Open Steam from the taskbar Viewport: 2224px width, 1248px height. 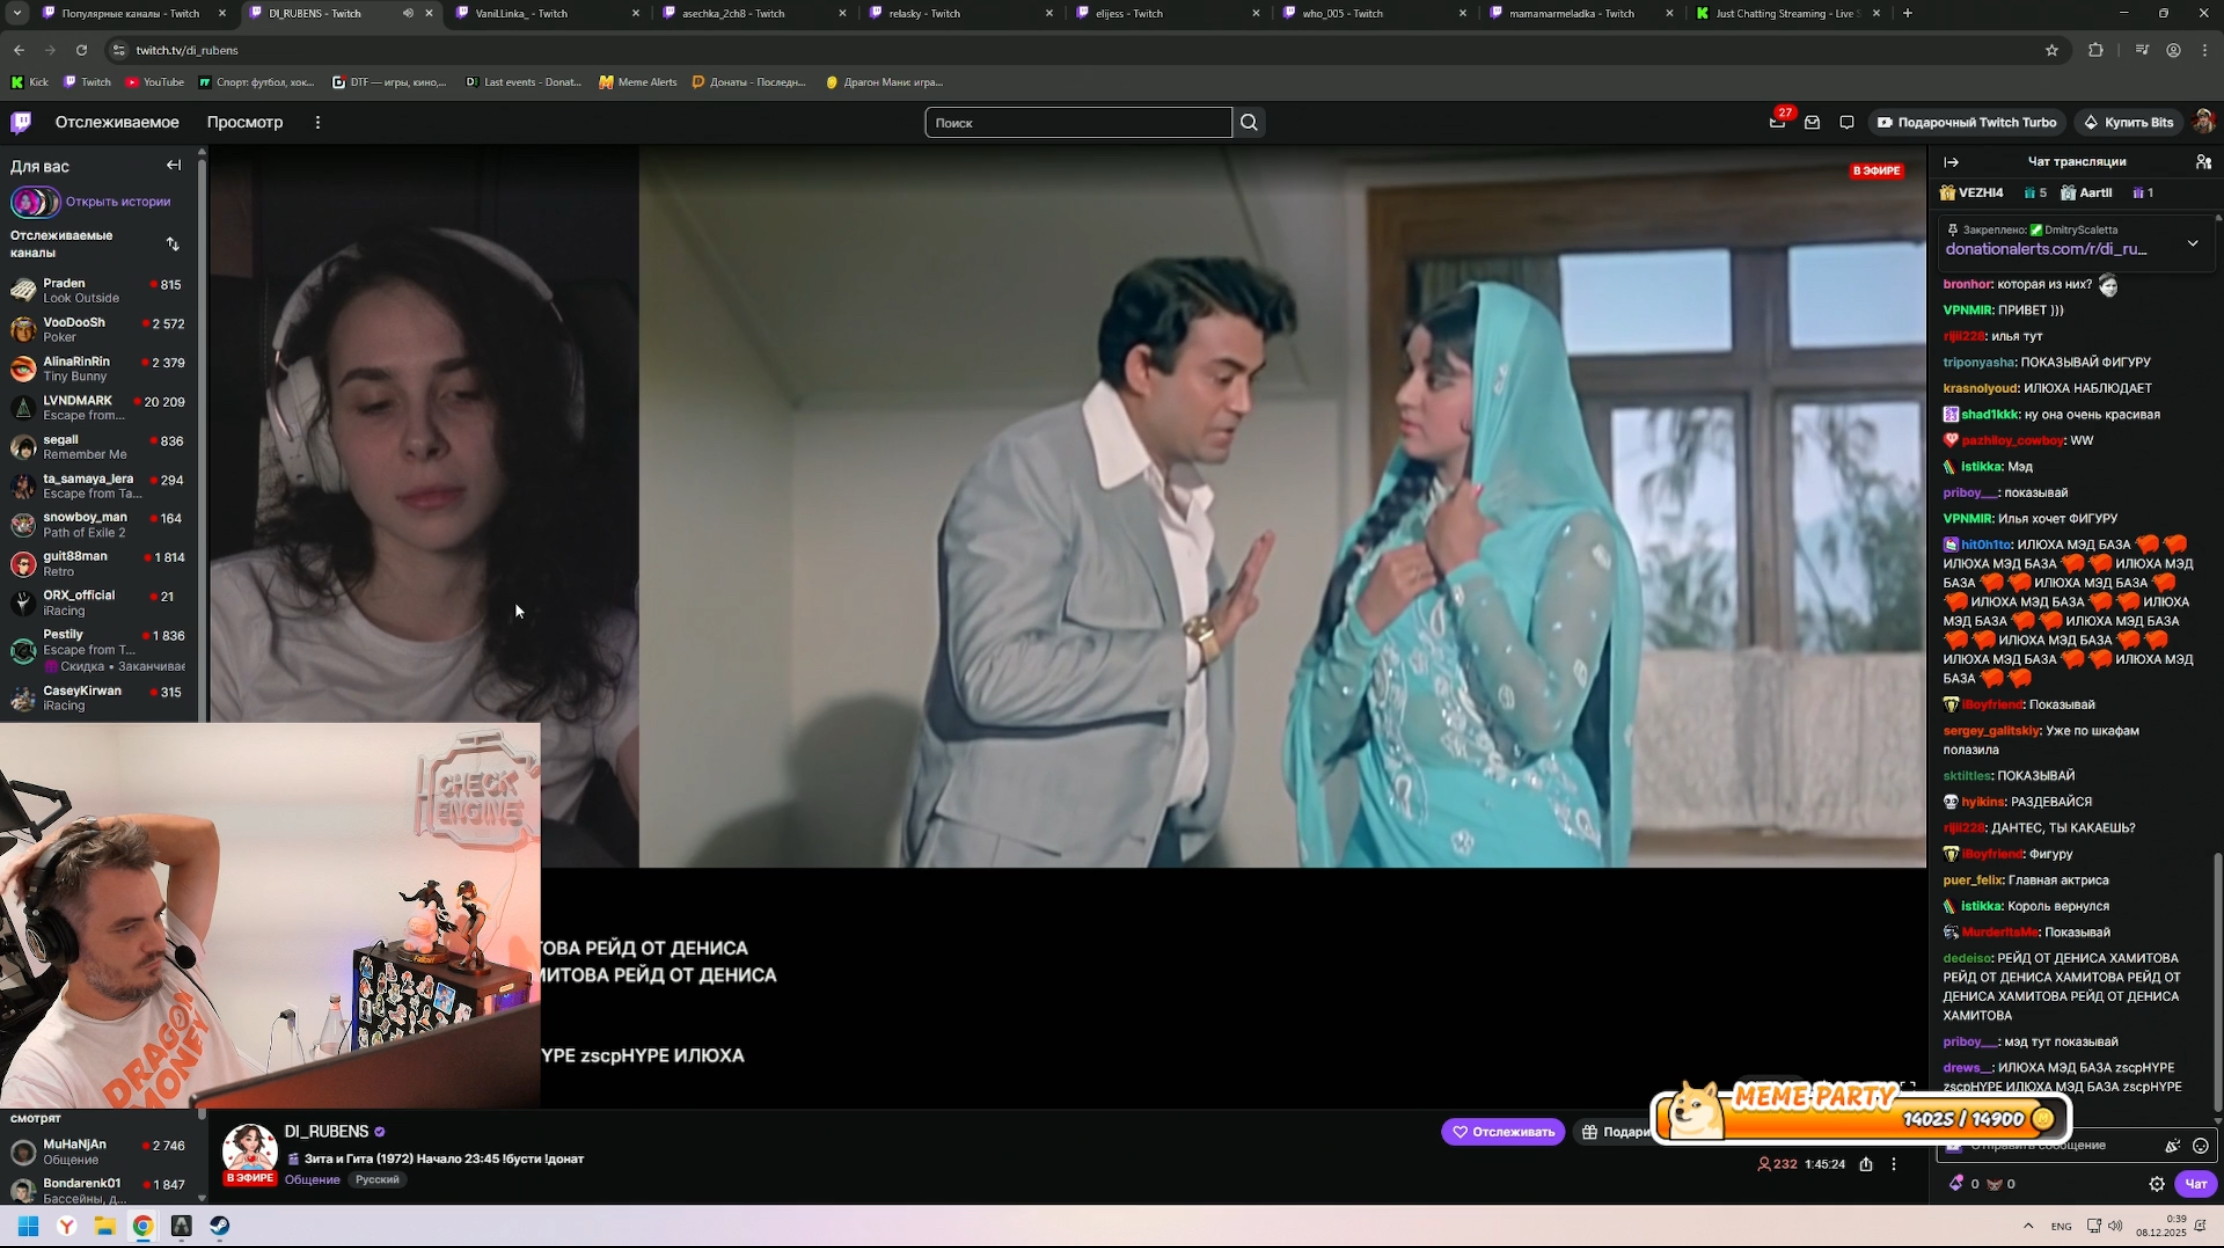[219, 1226]
